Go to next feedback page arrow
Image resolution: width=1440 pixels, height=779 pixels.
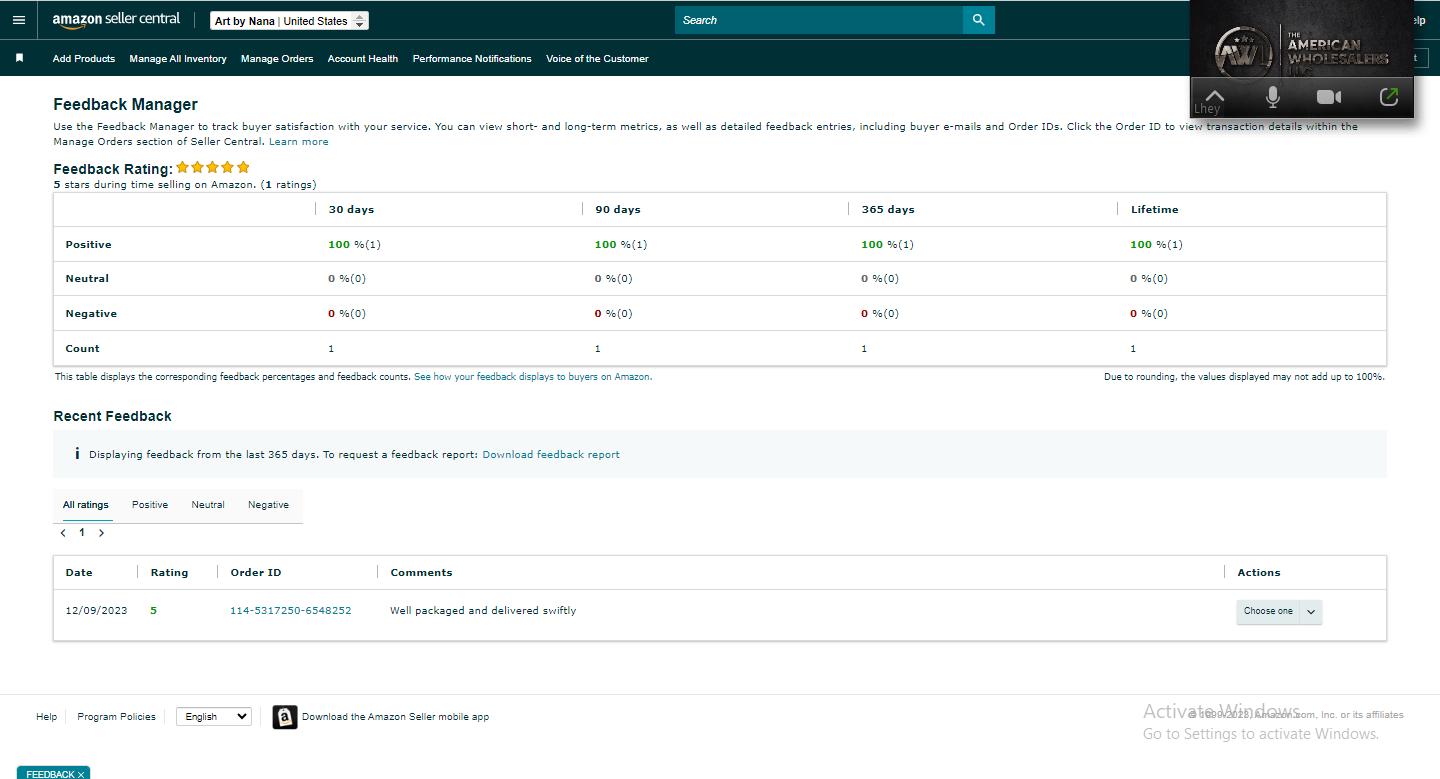tap(101, 533)
